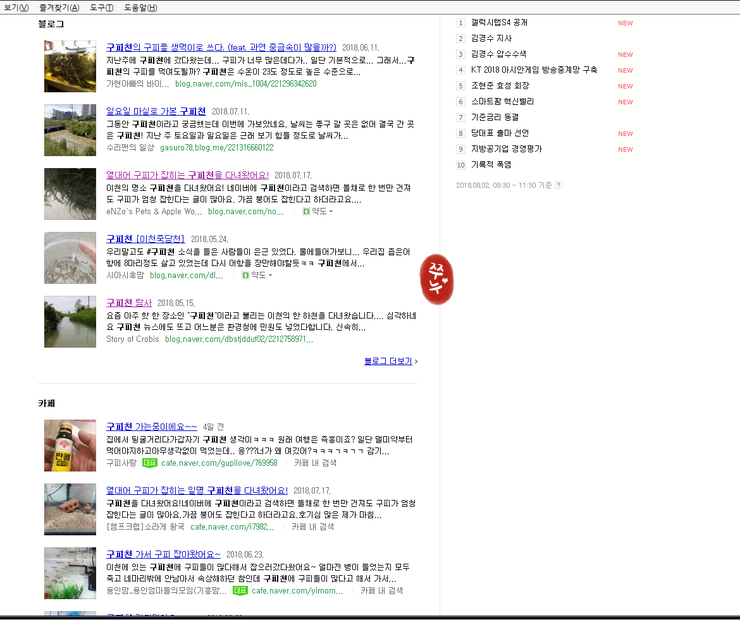
Task: Open aquarium thumbnail of first blog result
Action: [x=70, y=66]
